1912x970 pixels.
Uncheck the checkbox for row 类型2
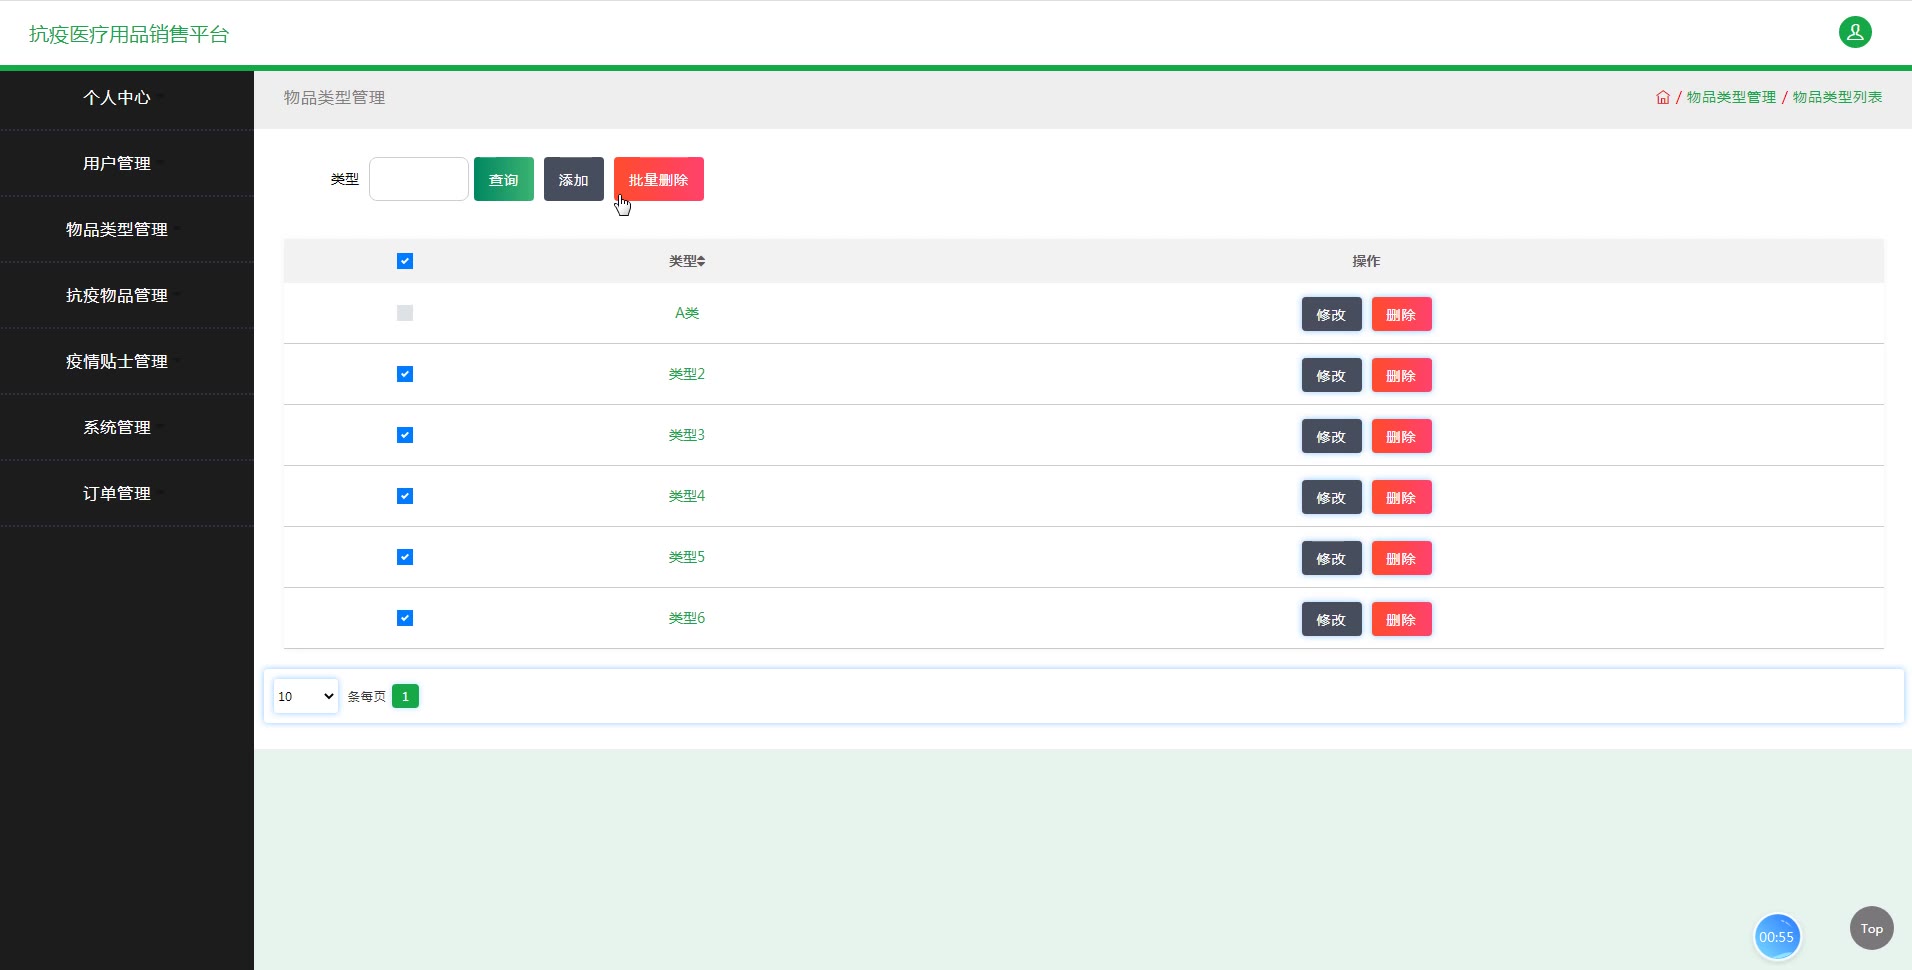(x=405, y=374)
